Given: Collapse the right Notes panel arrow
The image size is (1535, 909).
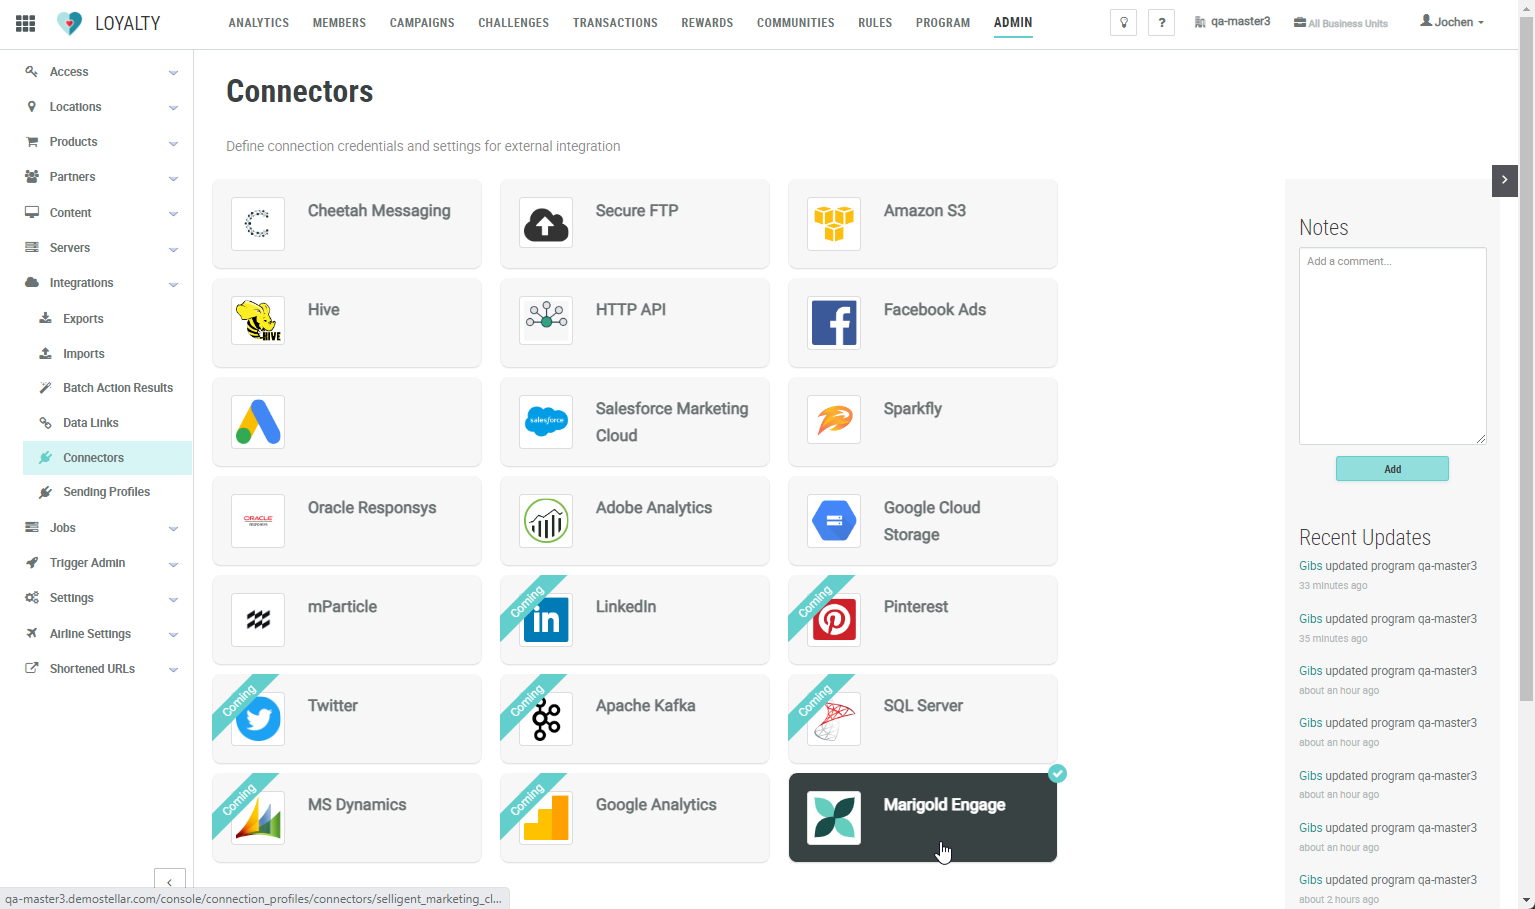Looking at the screenshot, I should (1504, 180).
